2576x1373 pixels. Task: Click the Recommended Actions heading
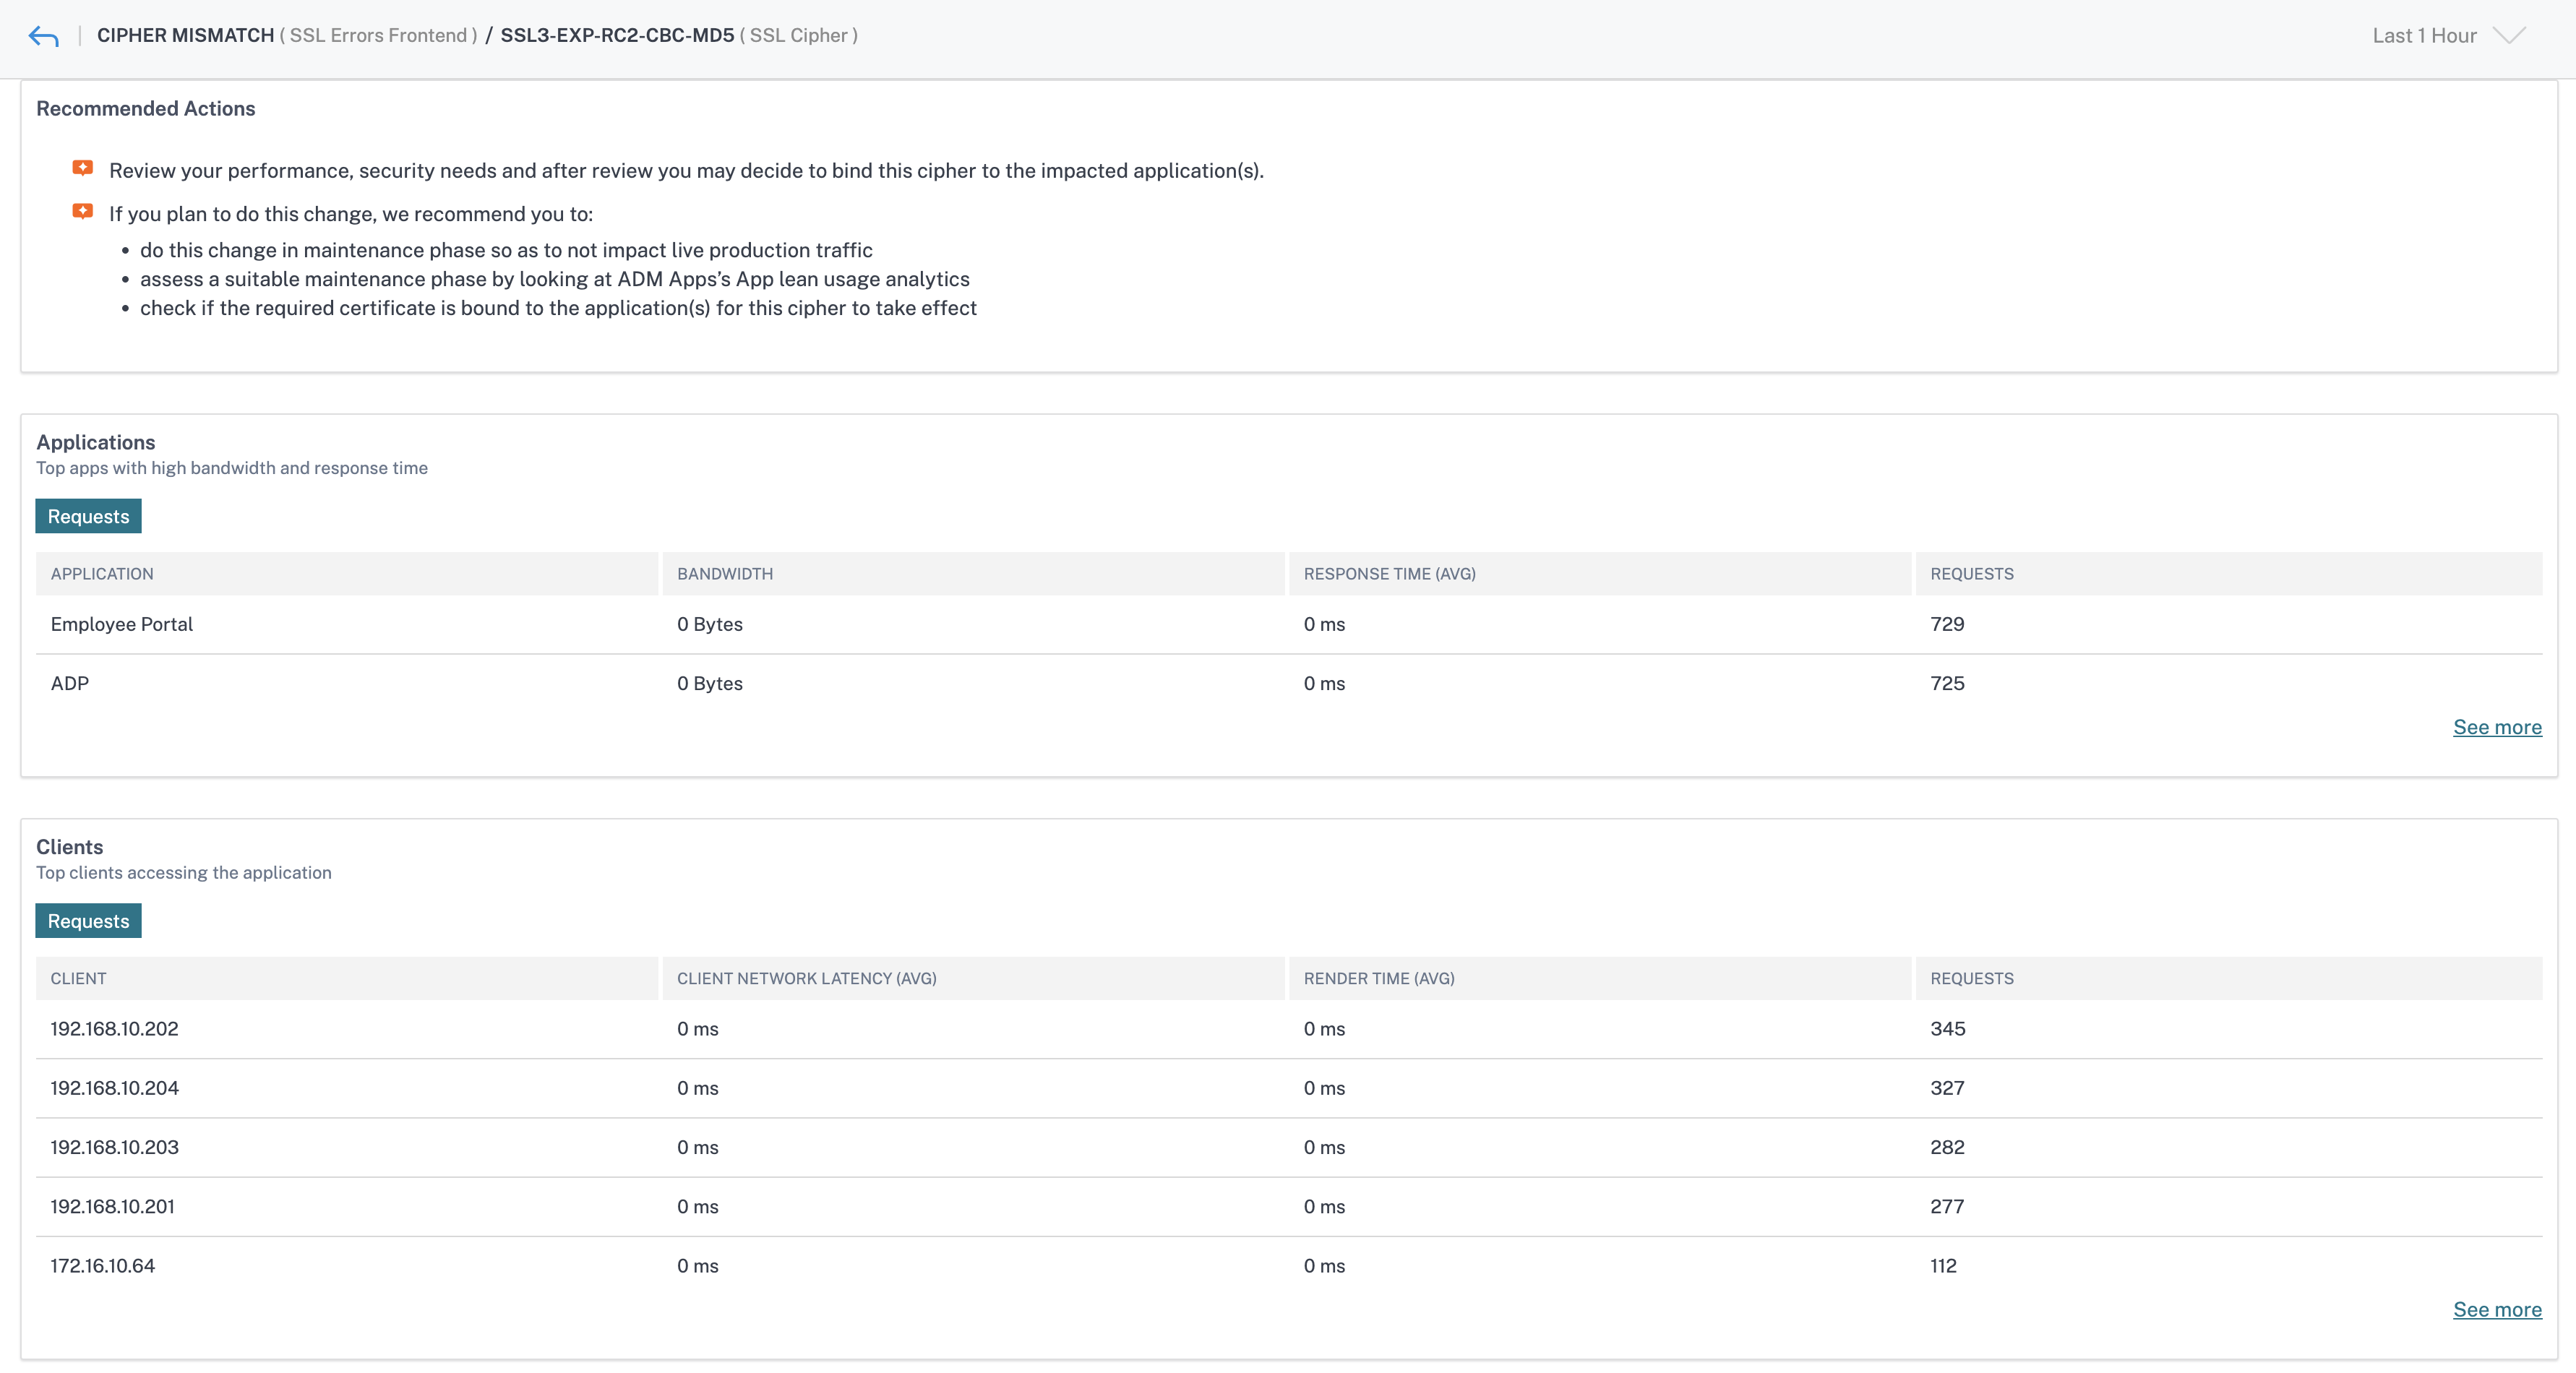[145, 108]
